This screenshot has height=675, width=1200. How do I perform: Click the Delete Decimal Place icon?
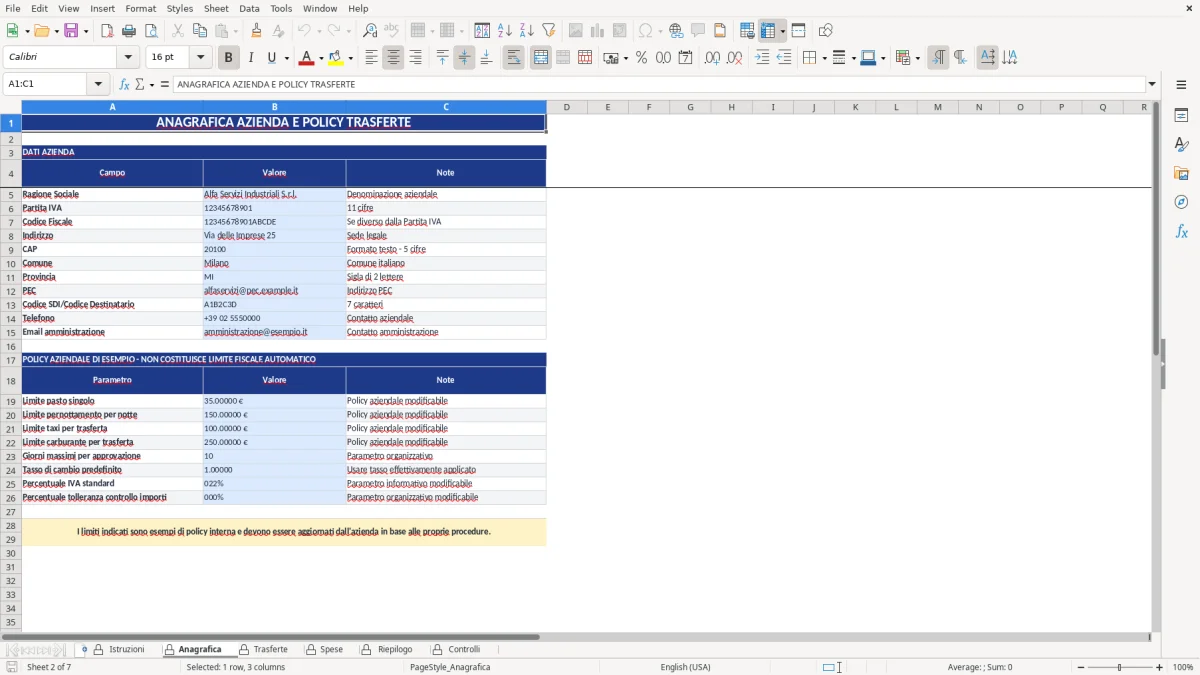[735, 58]
